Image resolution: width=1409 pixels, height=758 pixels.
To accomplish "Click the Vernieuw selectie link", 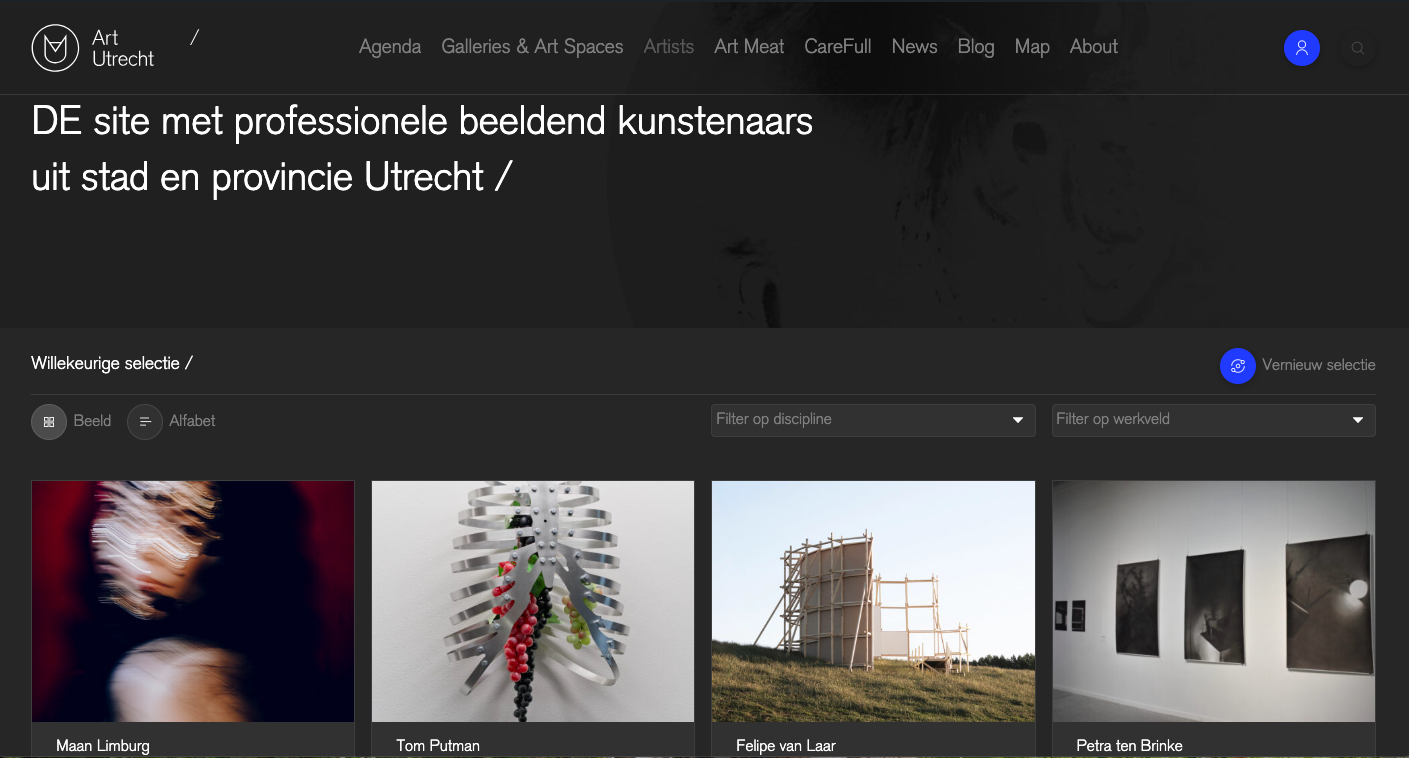I will (1318, 365).
